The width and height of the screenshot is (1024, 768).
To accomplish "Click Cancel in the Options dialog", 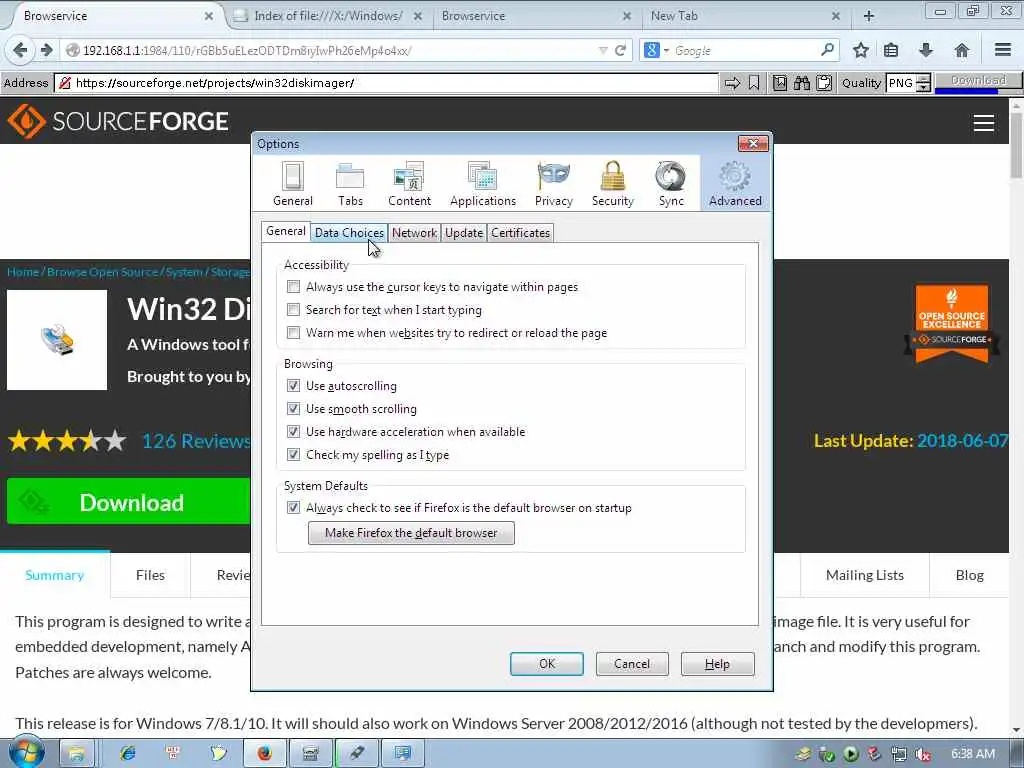I will [632, 664].
